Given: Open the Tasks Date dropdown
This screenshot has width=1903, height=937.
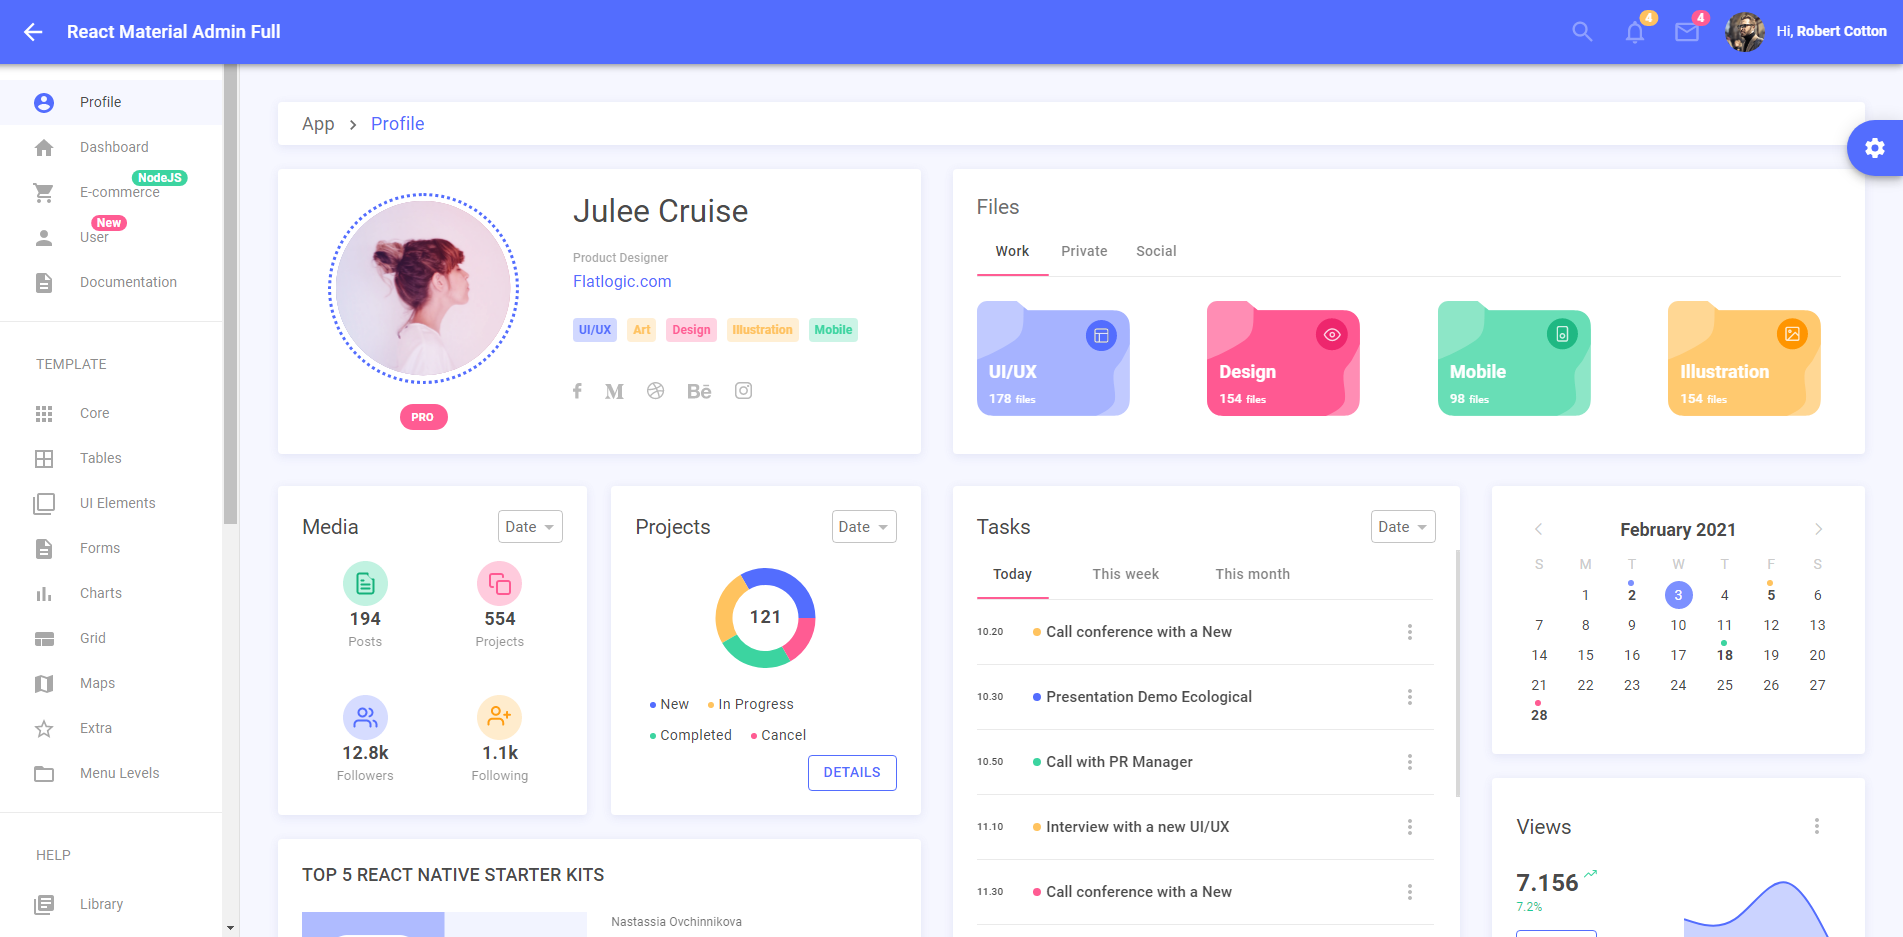Looking at the screenshot, I should (x=1402, y=526).
